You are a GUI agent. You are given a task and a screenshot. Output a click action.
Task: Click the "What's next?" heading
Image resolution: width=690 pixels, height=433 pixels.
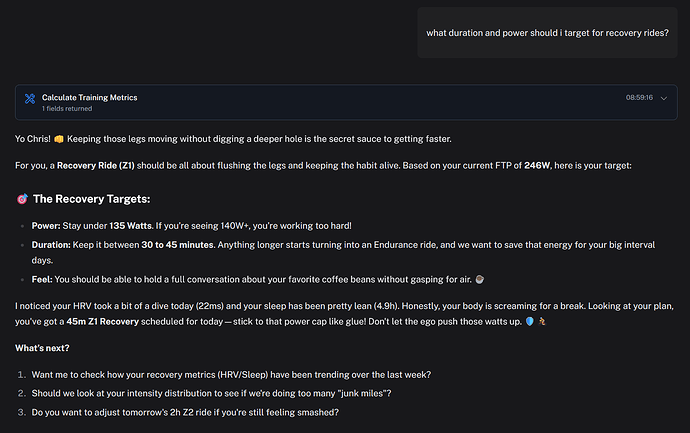click(x=44, y=348)
